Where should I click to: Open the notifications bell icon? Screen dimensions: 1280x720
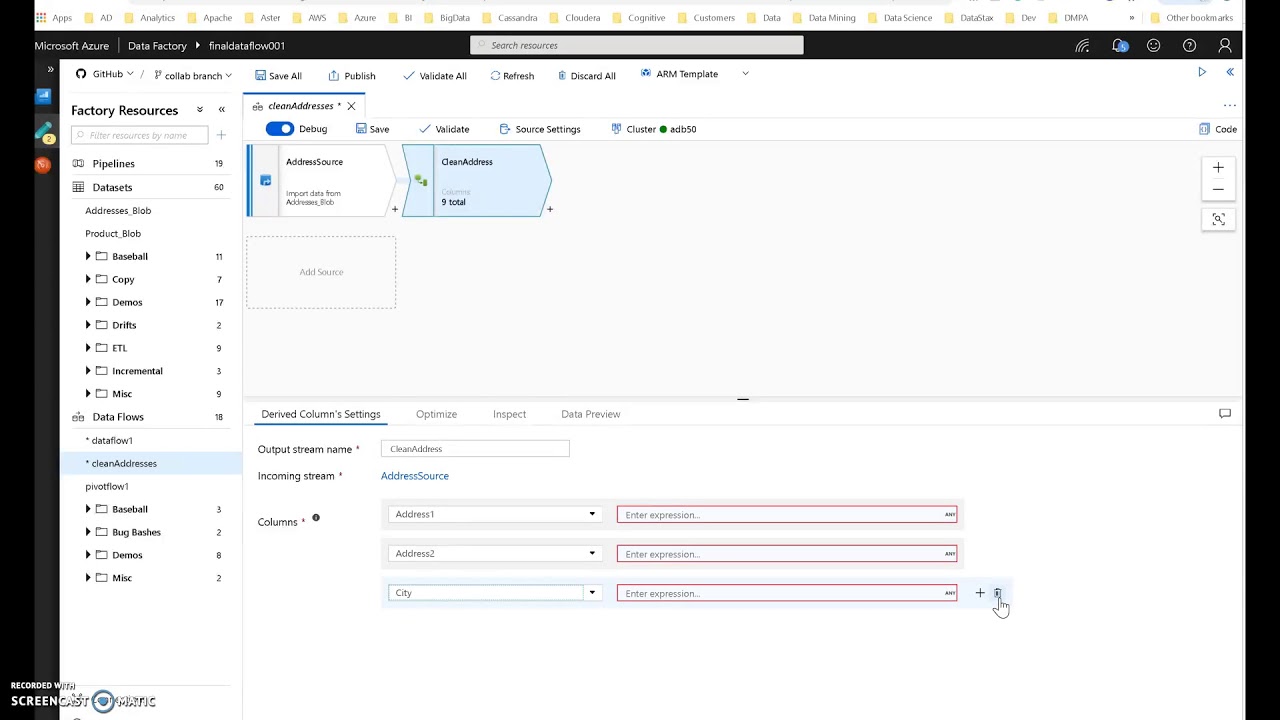[1119, 46]
